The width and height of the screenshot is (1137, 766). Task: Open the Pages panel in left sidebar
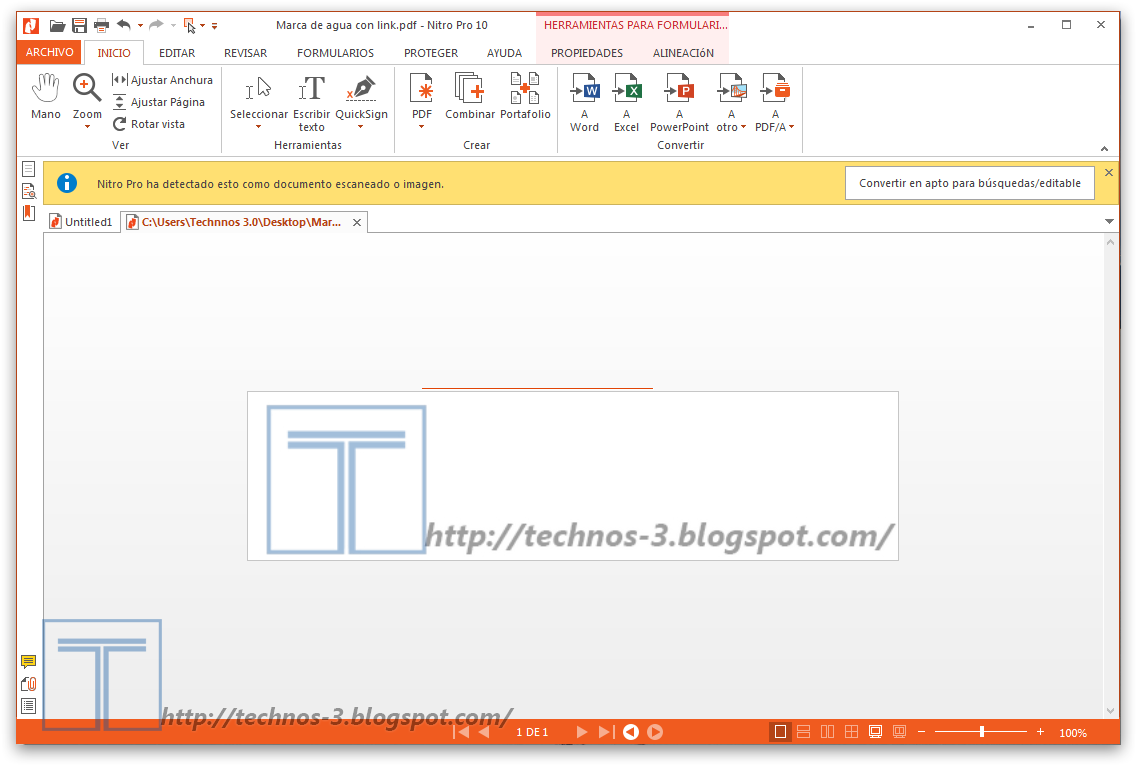tap(28, 169)
